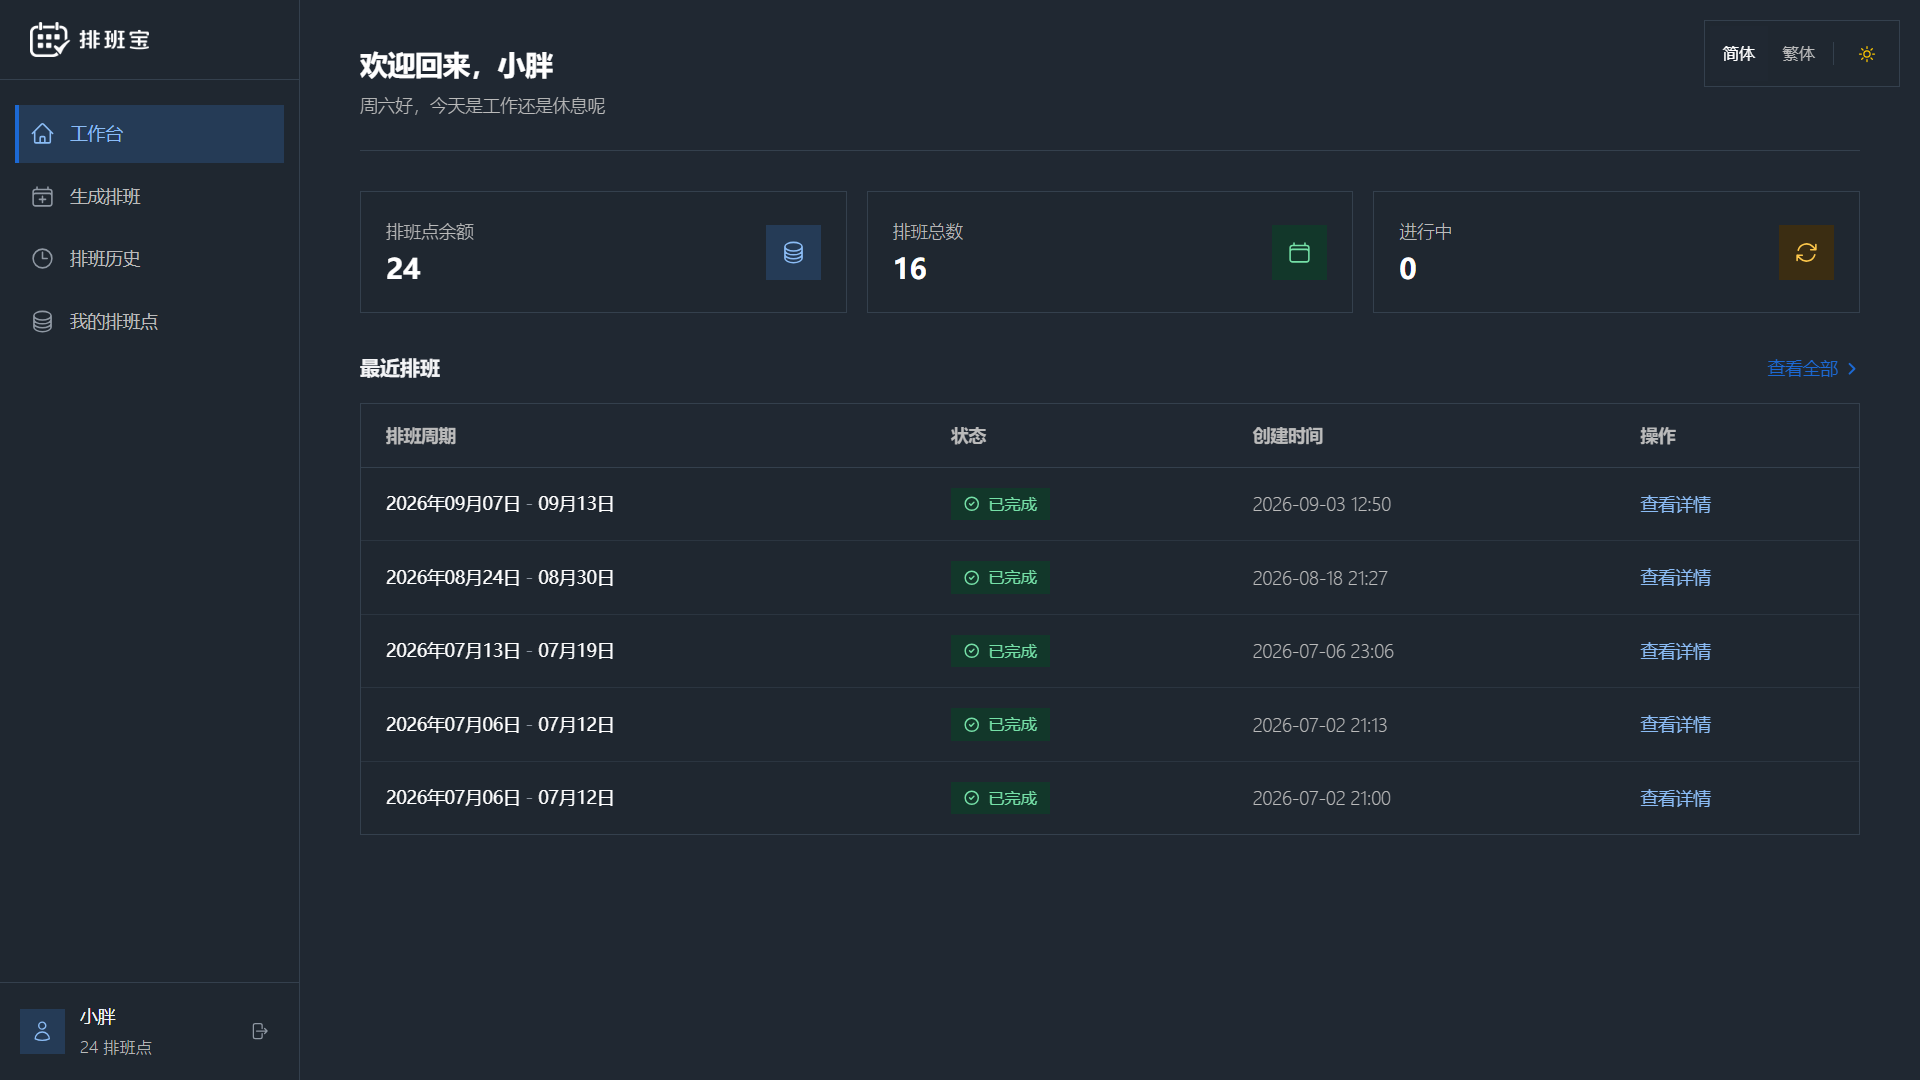This screenshot has height=1080, width=1920.
Task: Click the 已完成 badge in 2026-07-02 21:00 row
Action: tap(1000, 798)
